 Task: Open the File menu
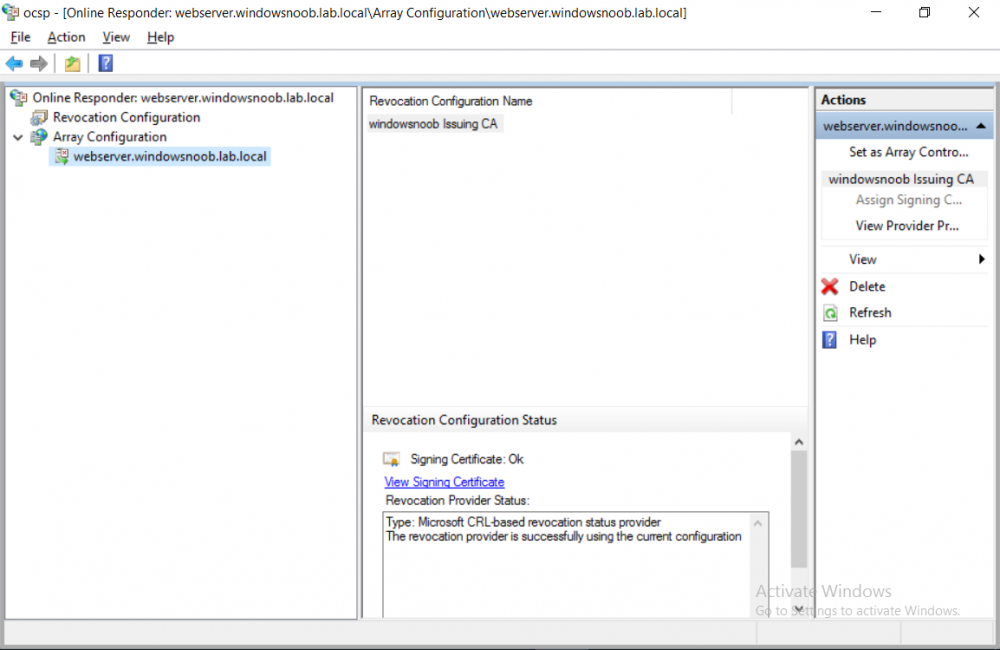pos(20,37)
